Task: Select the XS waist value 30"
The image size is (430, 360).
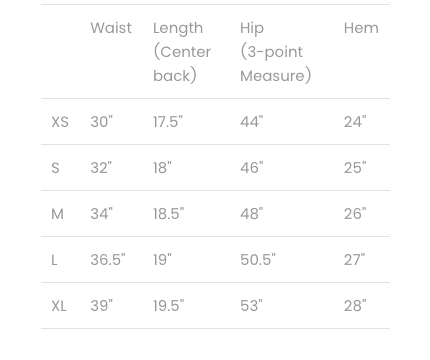Action: coord(102,122)
